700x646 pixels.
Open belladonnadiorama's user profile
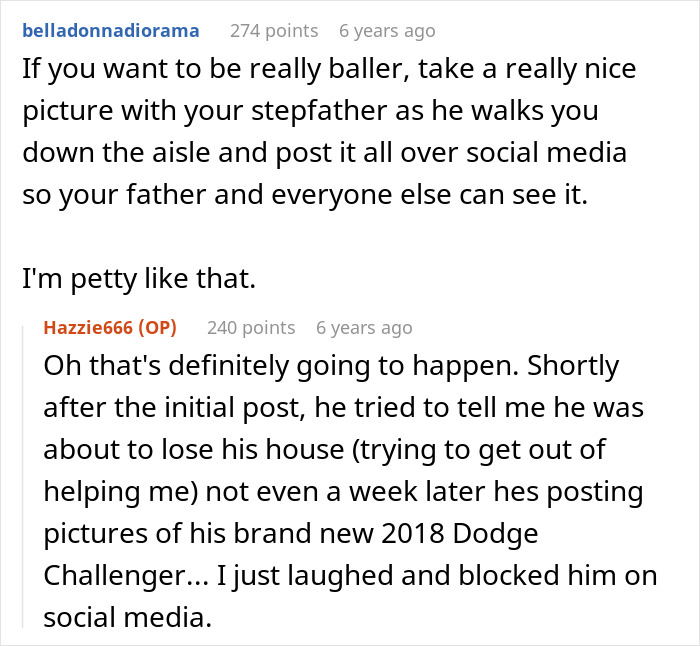tap(110, 30)
